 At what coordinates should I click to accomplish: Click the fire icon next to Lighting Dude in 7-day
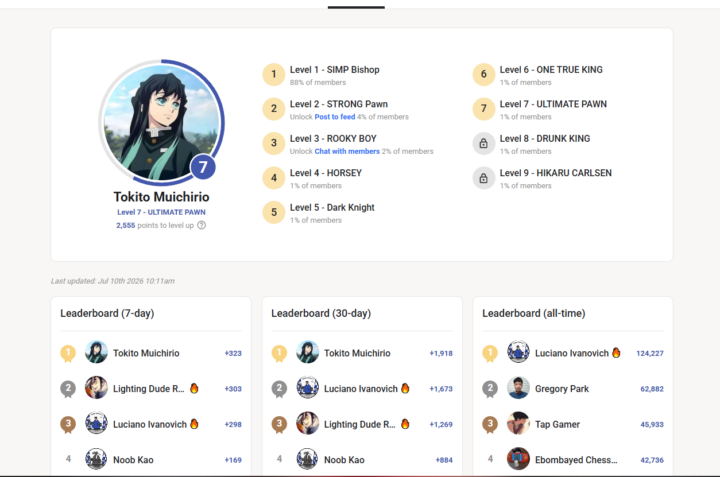coord(194,388)
